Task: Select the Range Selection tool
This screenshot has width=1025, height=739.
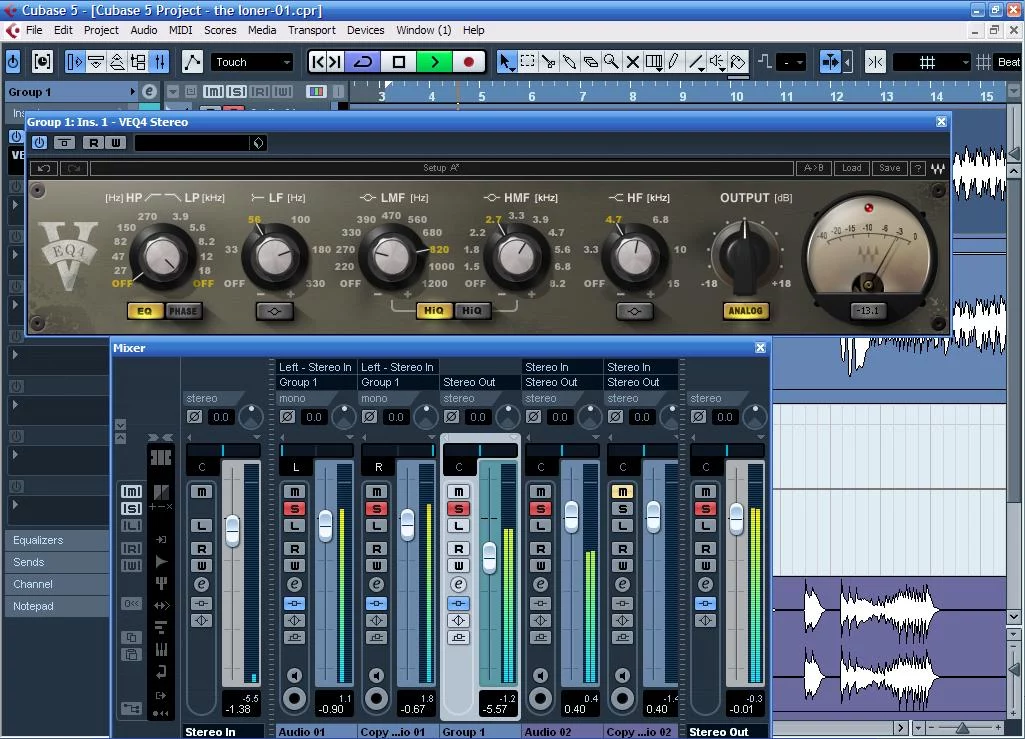Action: pyautogui.click(x=528, y=62)
